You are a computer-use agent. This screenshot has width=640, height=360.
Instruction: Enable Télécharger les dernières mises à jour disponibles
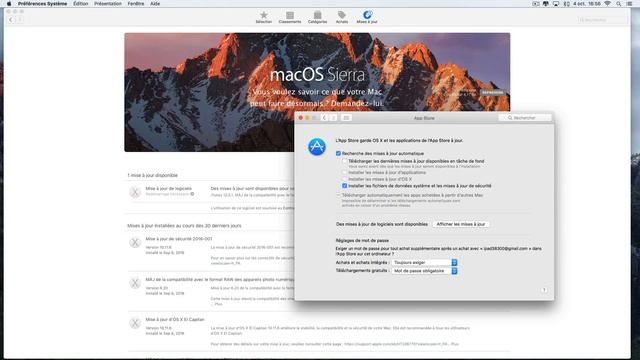pos(344,161)
